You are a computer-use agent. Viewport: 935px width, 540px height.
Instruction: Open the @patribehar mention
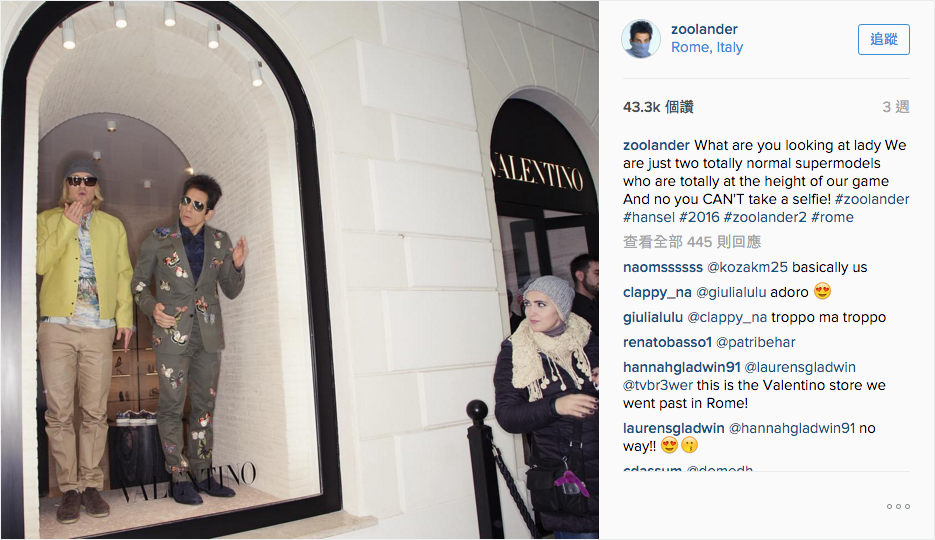pyautogui.click(x=756, y=342)
